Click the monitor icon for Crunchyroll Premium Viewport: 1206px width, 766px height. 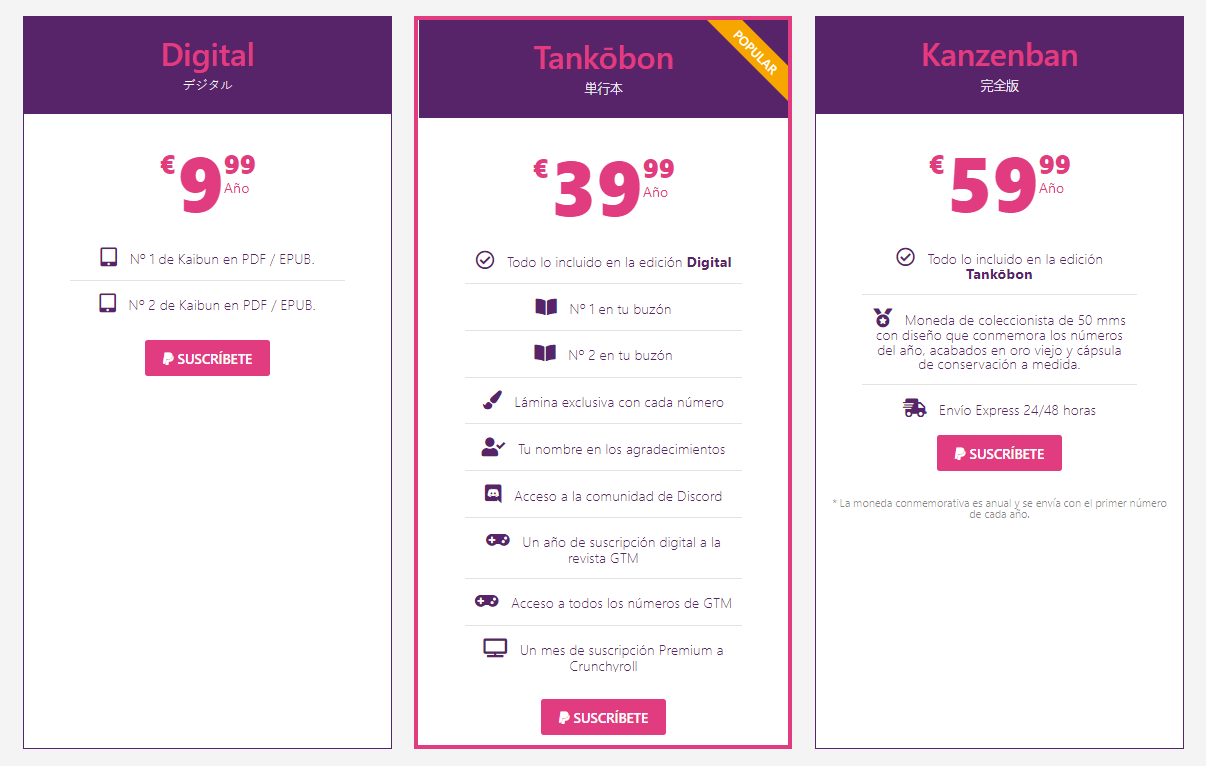[x=495, y=648]
